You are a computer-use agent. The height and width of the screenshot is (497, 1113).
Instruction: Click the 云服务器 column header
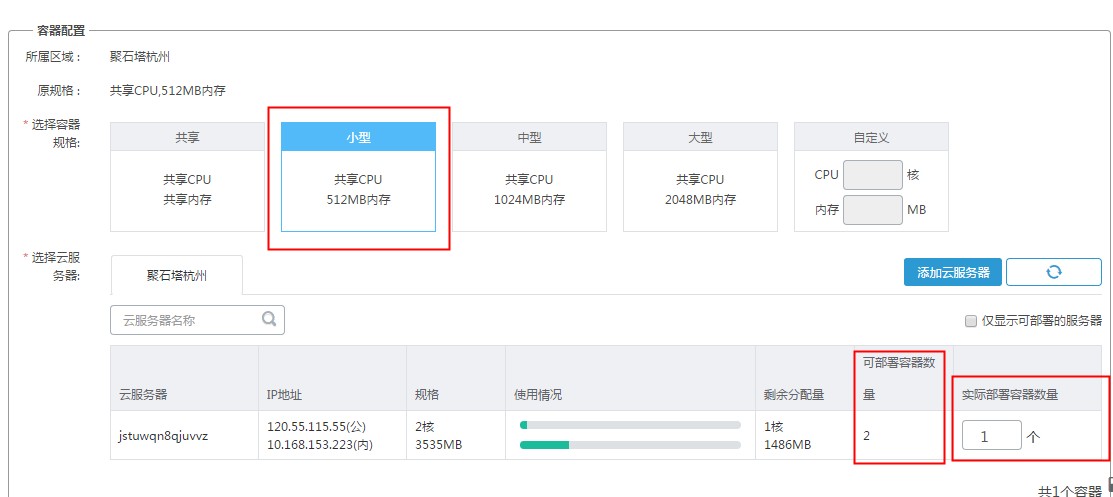pos(146,394)
